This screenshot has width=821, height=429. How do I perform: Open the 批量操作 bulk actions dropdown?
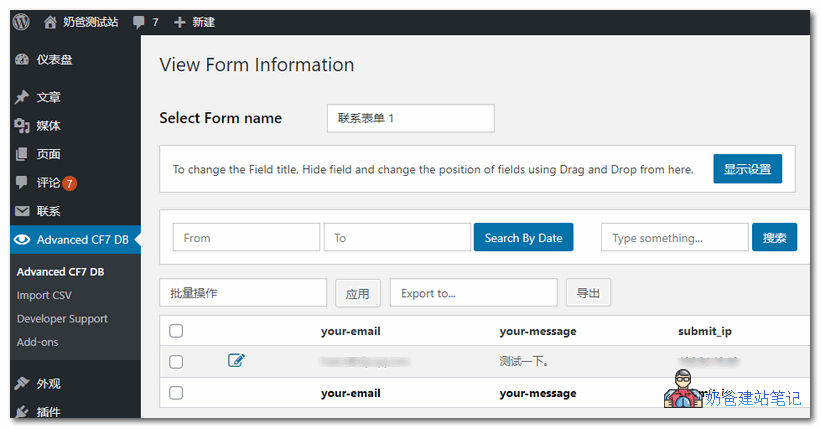point(243,293)
